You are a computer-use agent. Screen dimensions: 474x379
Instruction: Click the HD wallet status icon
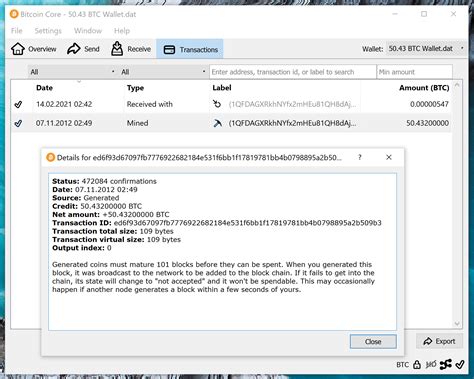pos(431,365)
